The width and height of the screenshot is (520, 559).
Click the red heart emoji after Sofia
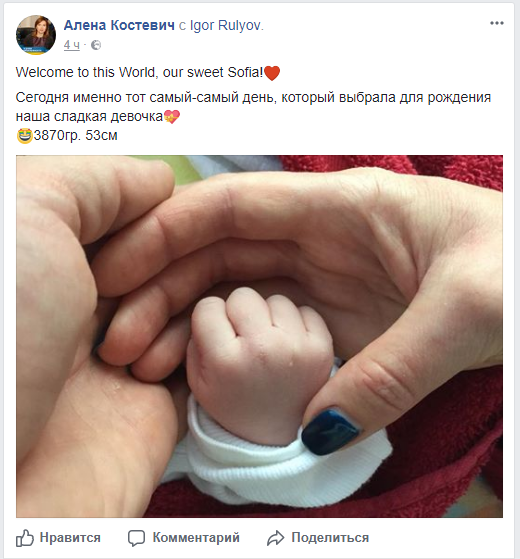tap(272, 73)
